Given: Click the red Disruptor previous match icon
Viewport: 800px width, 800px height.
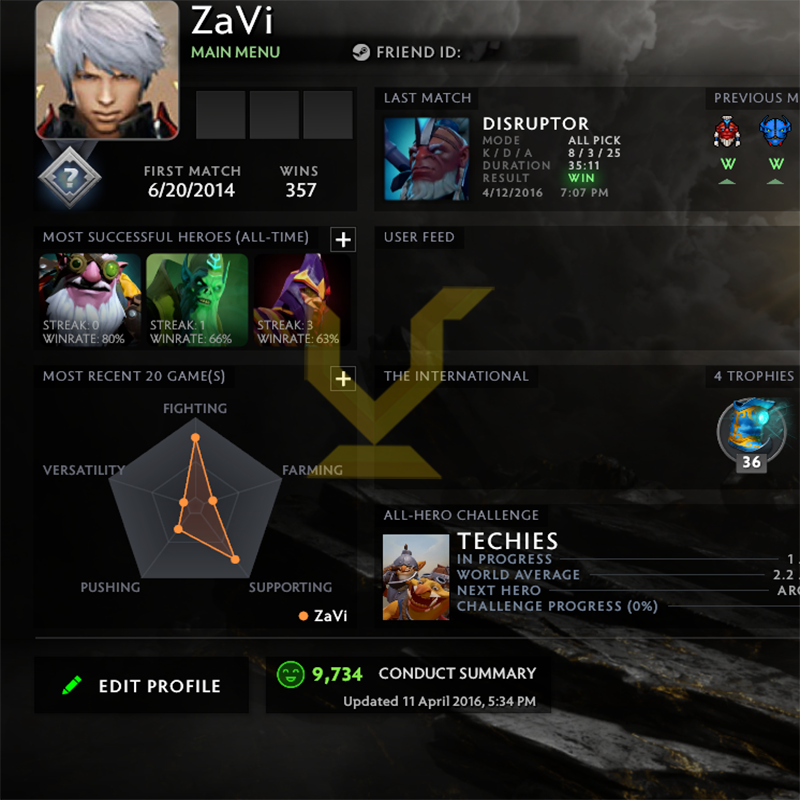Looking at the screenshot, I should [727, 132].
